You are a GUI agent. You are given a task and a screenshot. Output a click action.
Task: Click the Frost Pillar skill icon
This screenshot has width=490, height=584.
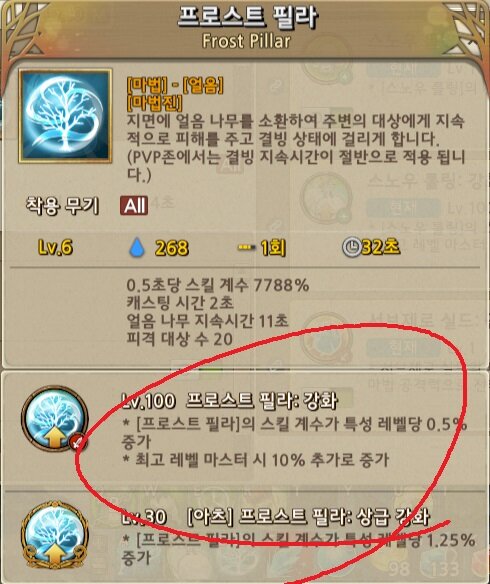coord(66,116)
